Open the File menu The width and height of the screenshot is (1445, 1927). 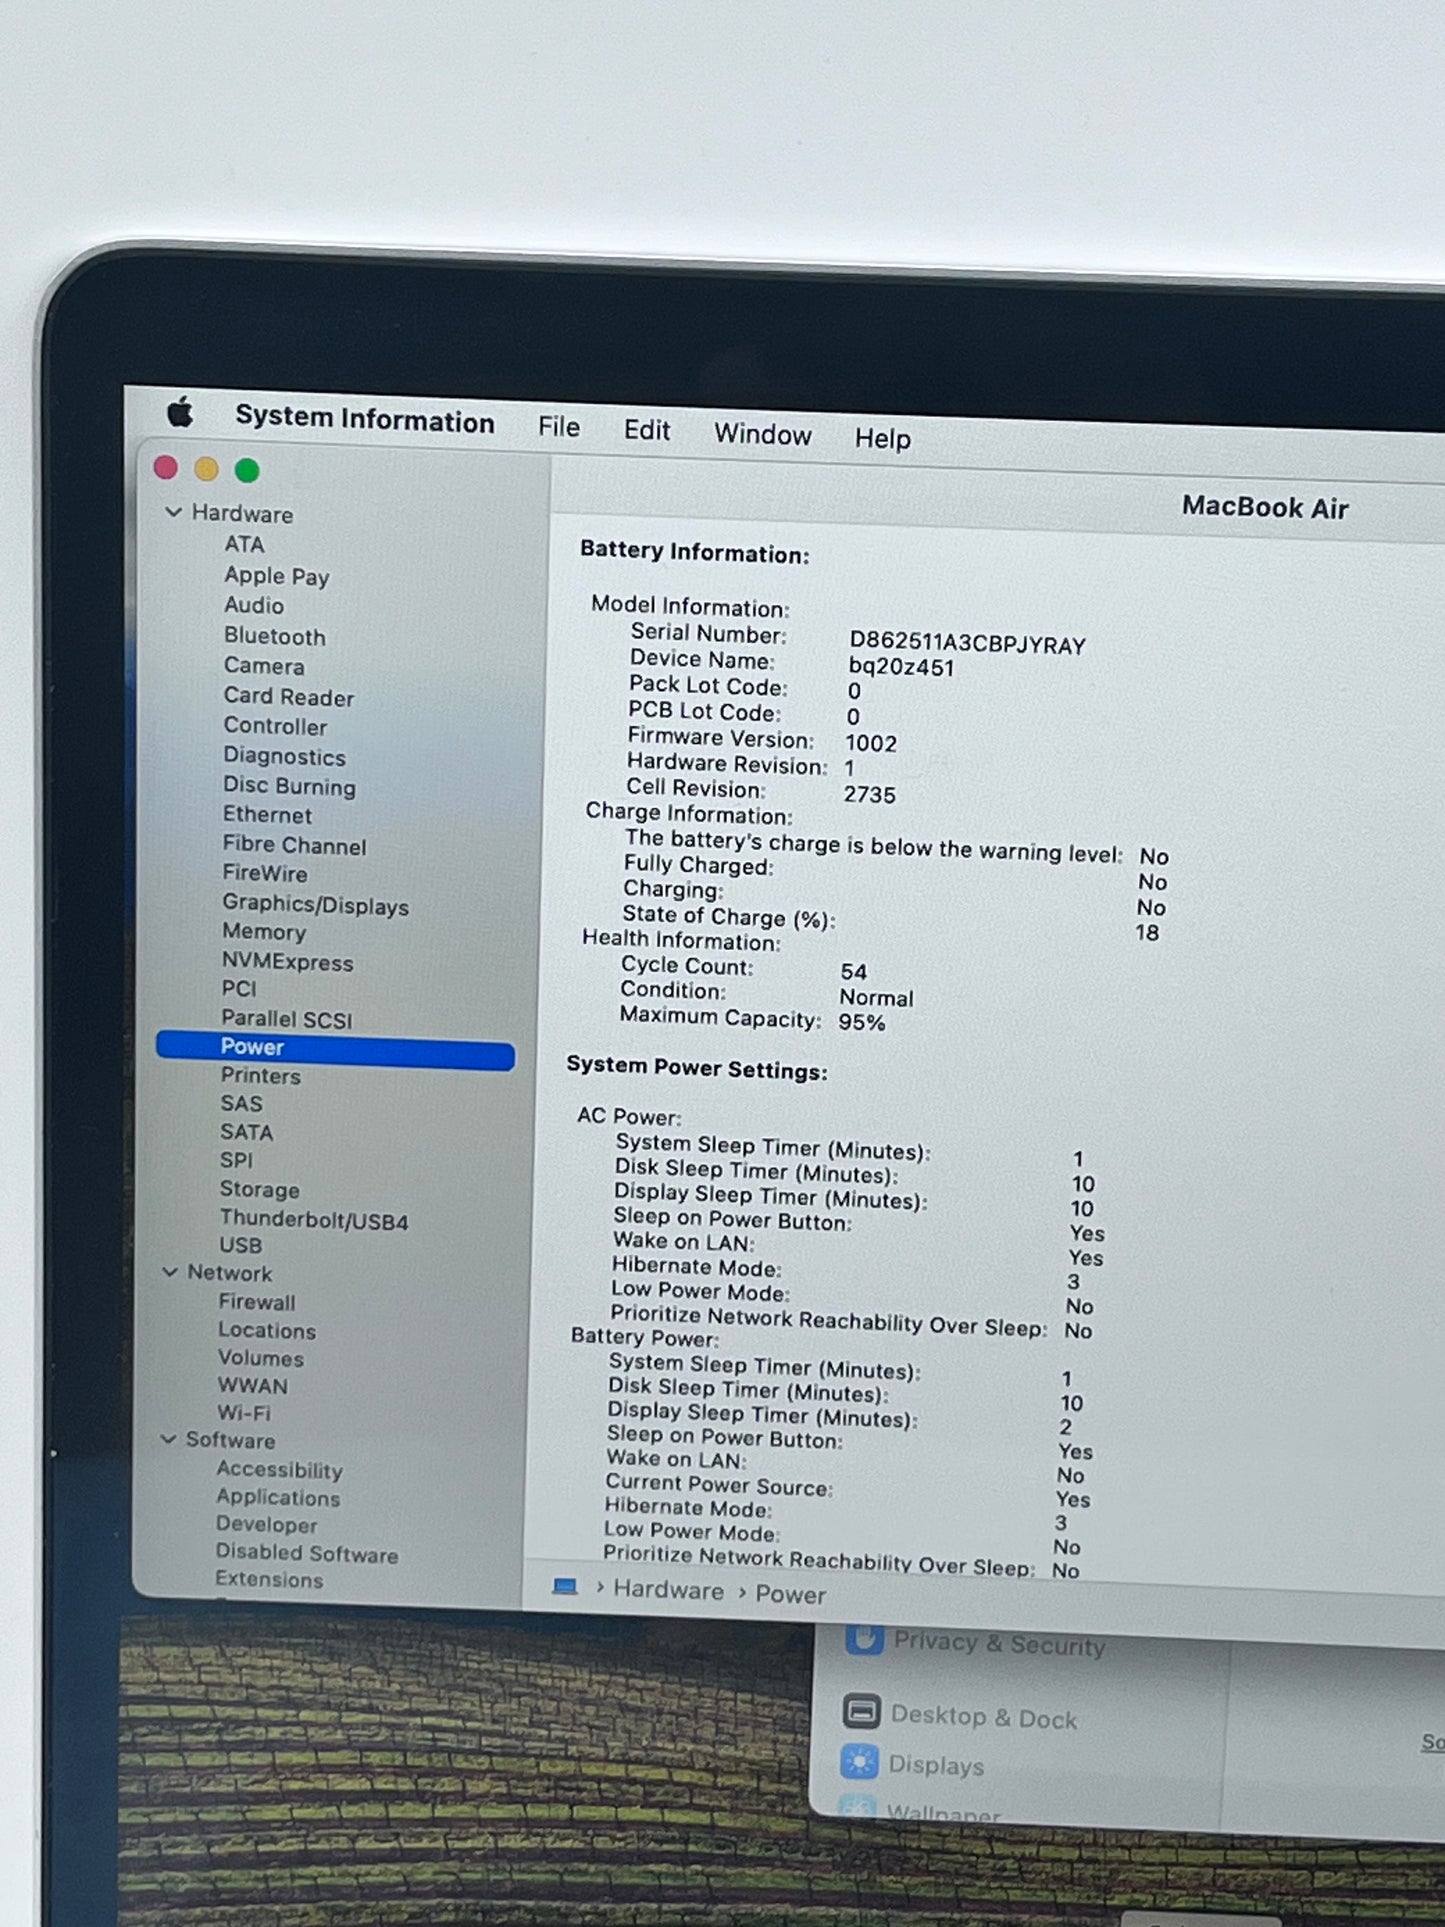(559, 427)
